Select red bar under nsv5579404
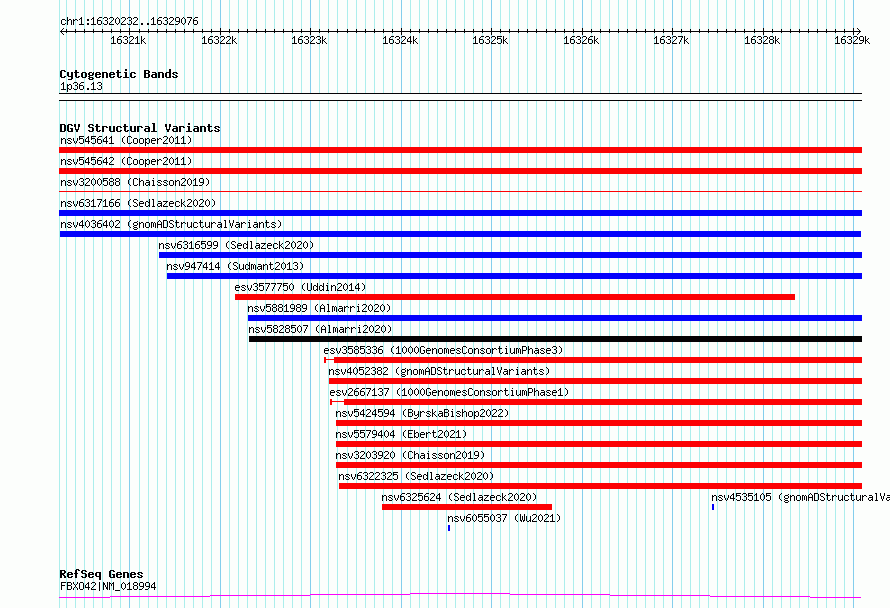 point(599,444)
